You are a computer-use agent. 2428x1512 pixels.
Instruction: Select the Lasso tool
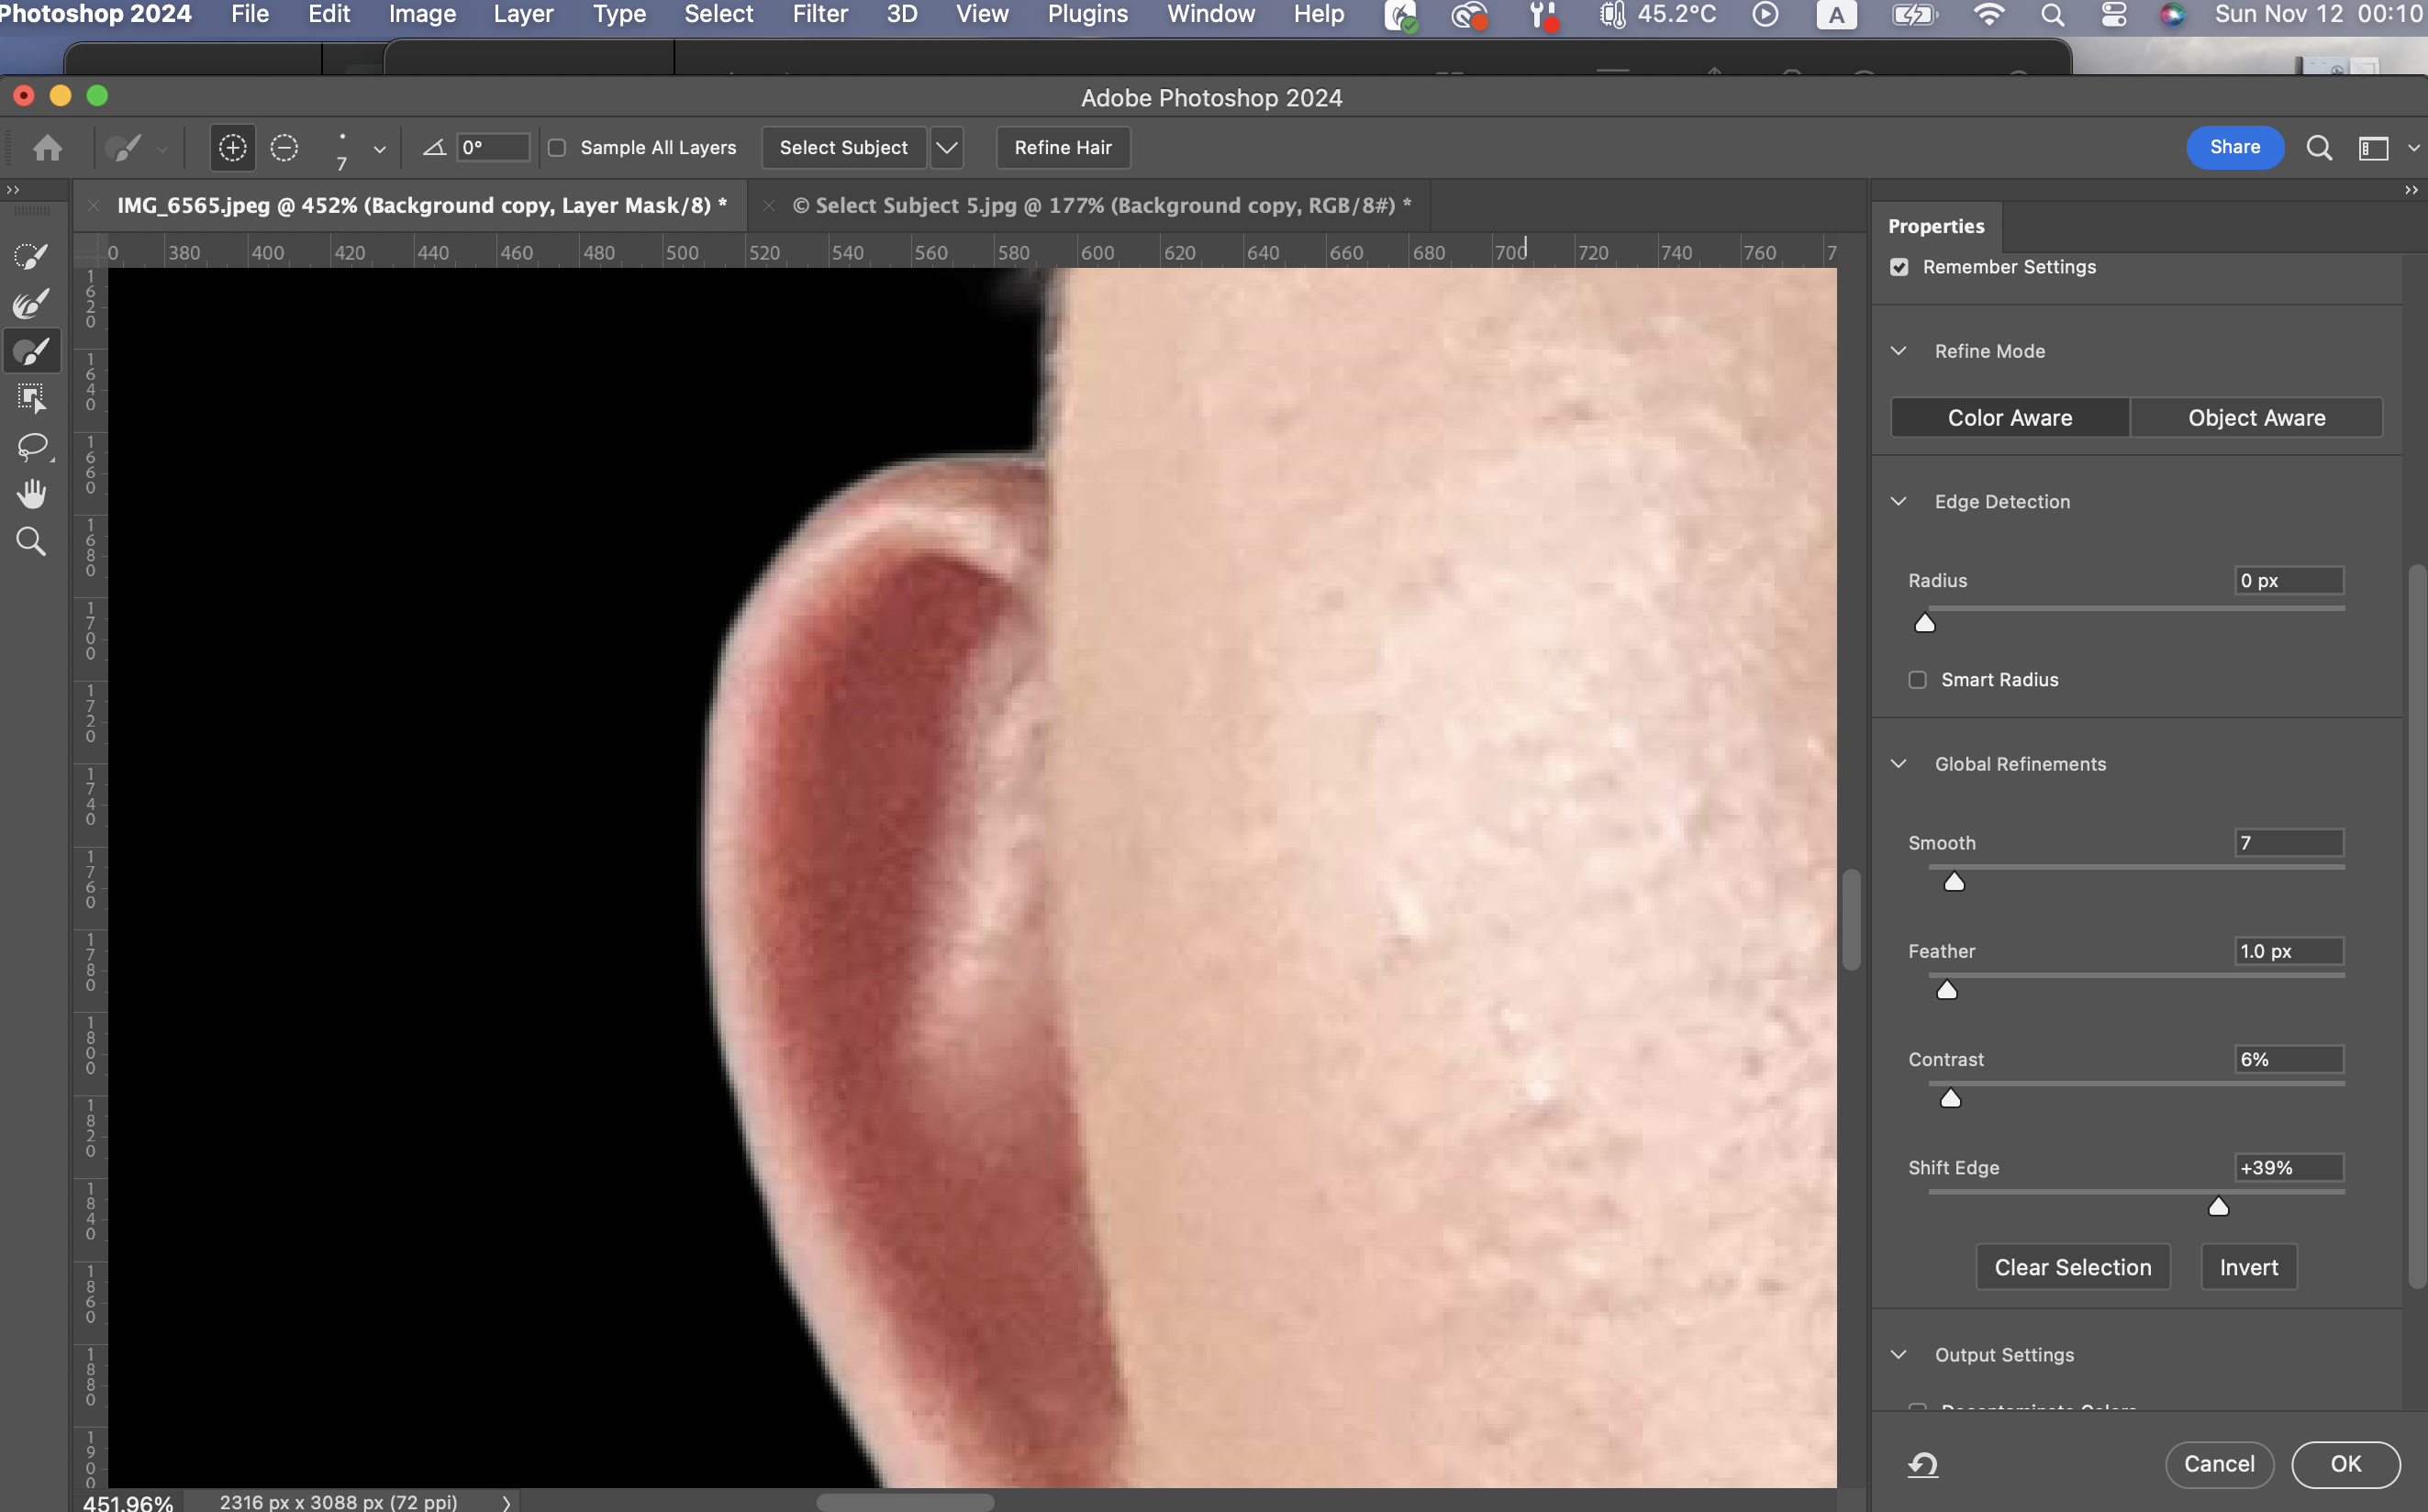31,446
